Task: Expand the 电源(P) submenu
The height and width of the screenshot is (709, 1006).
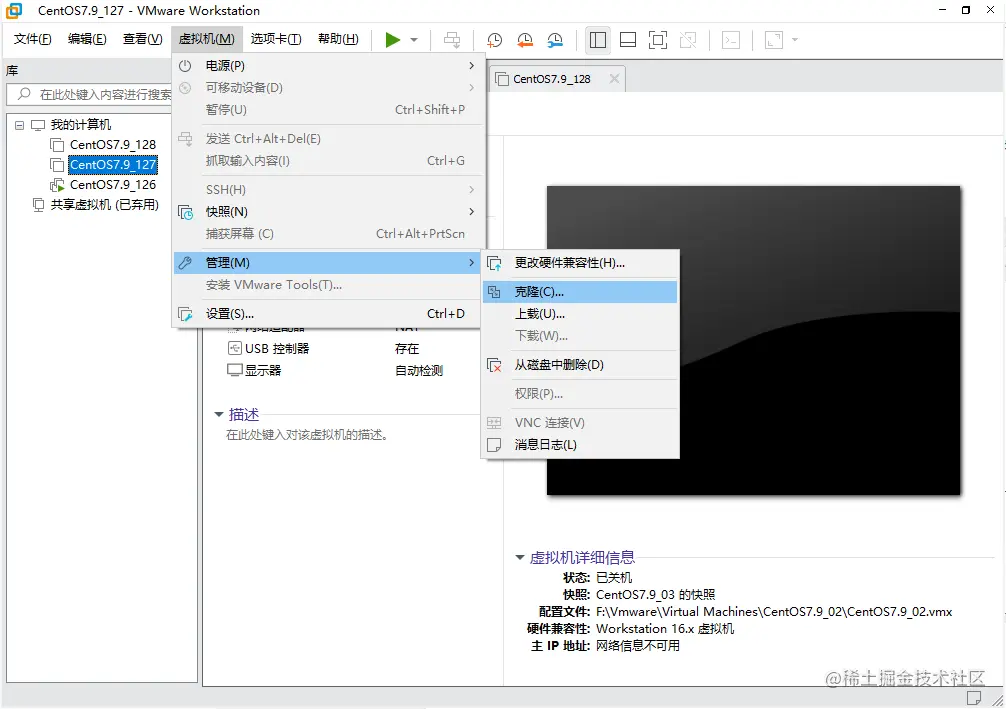Action: click(327, 65)
